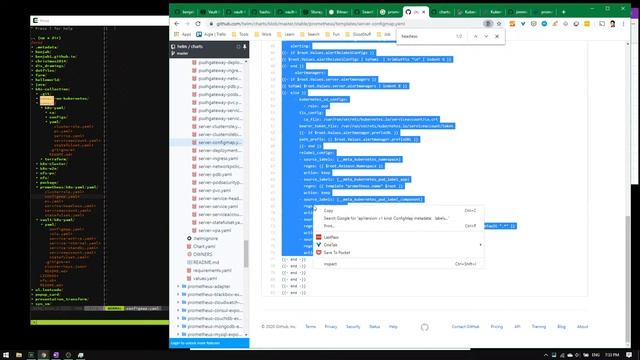Click Inspect in the context menu
The height and width of the screenshot is (360, 640).
(x=330, y=264)
